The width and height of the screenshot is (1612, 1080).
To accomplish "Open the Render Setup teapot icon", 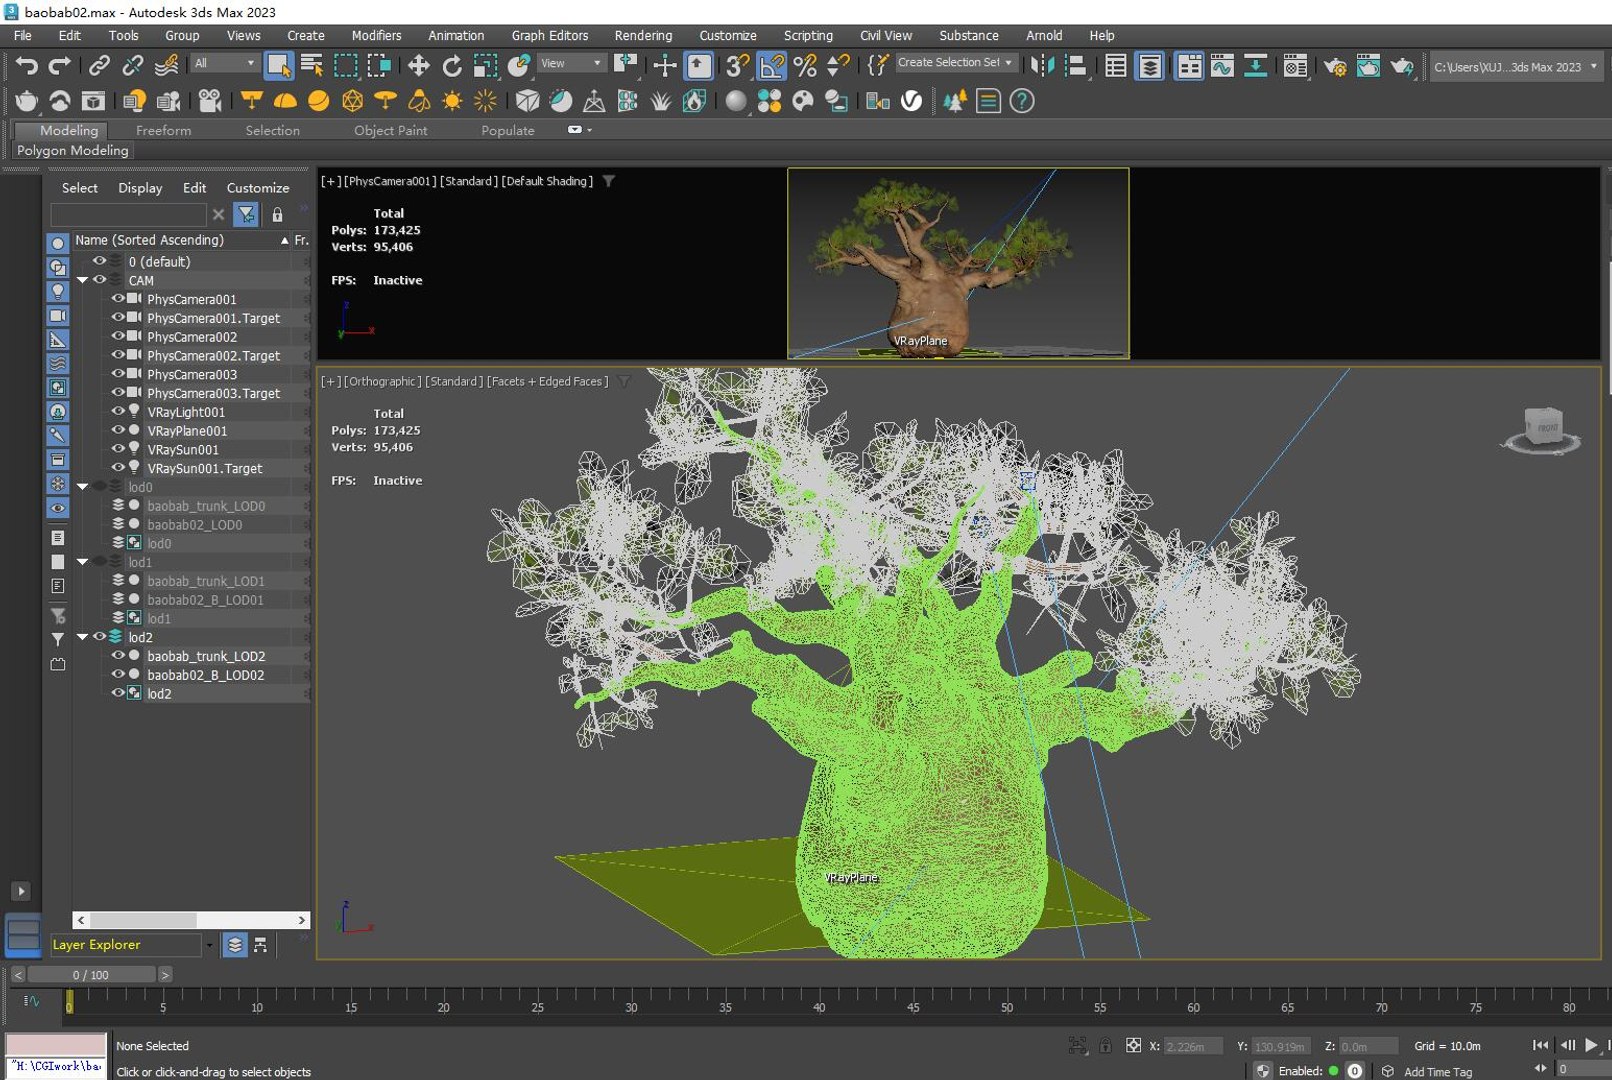I will (1334, 66).
